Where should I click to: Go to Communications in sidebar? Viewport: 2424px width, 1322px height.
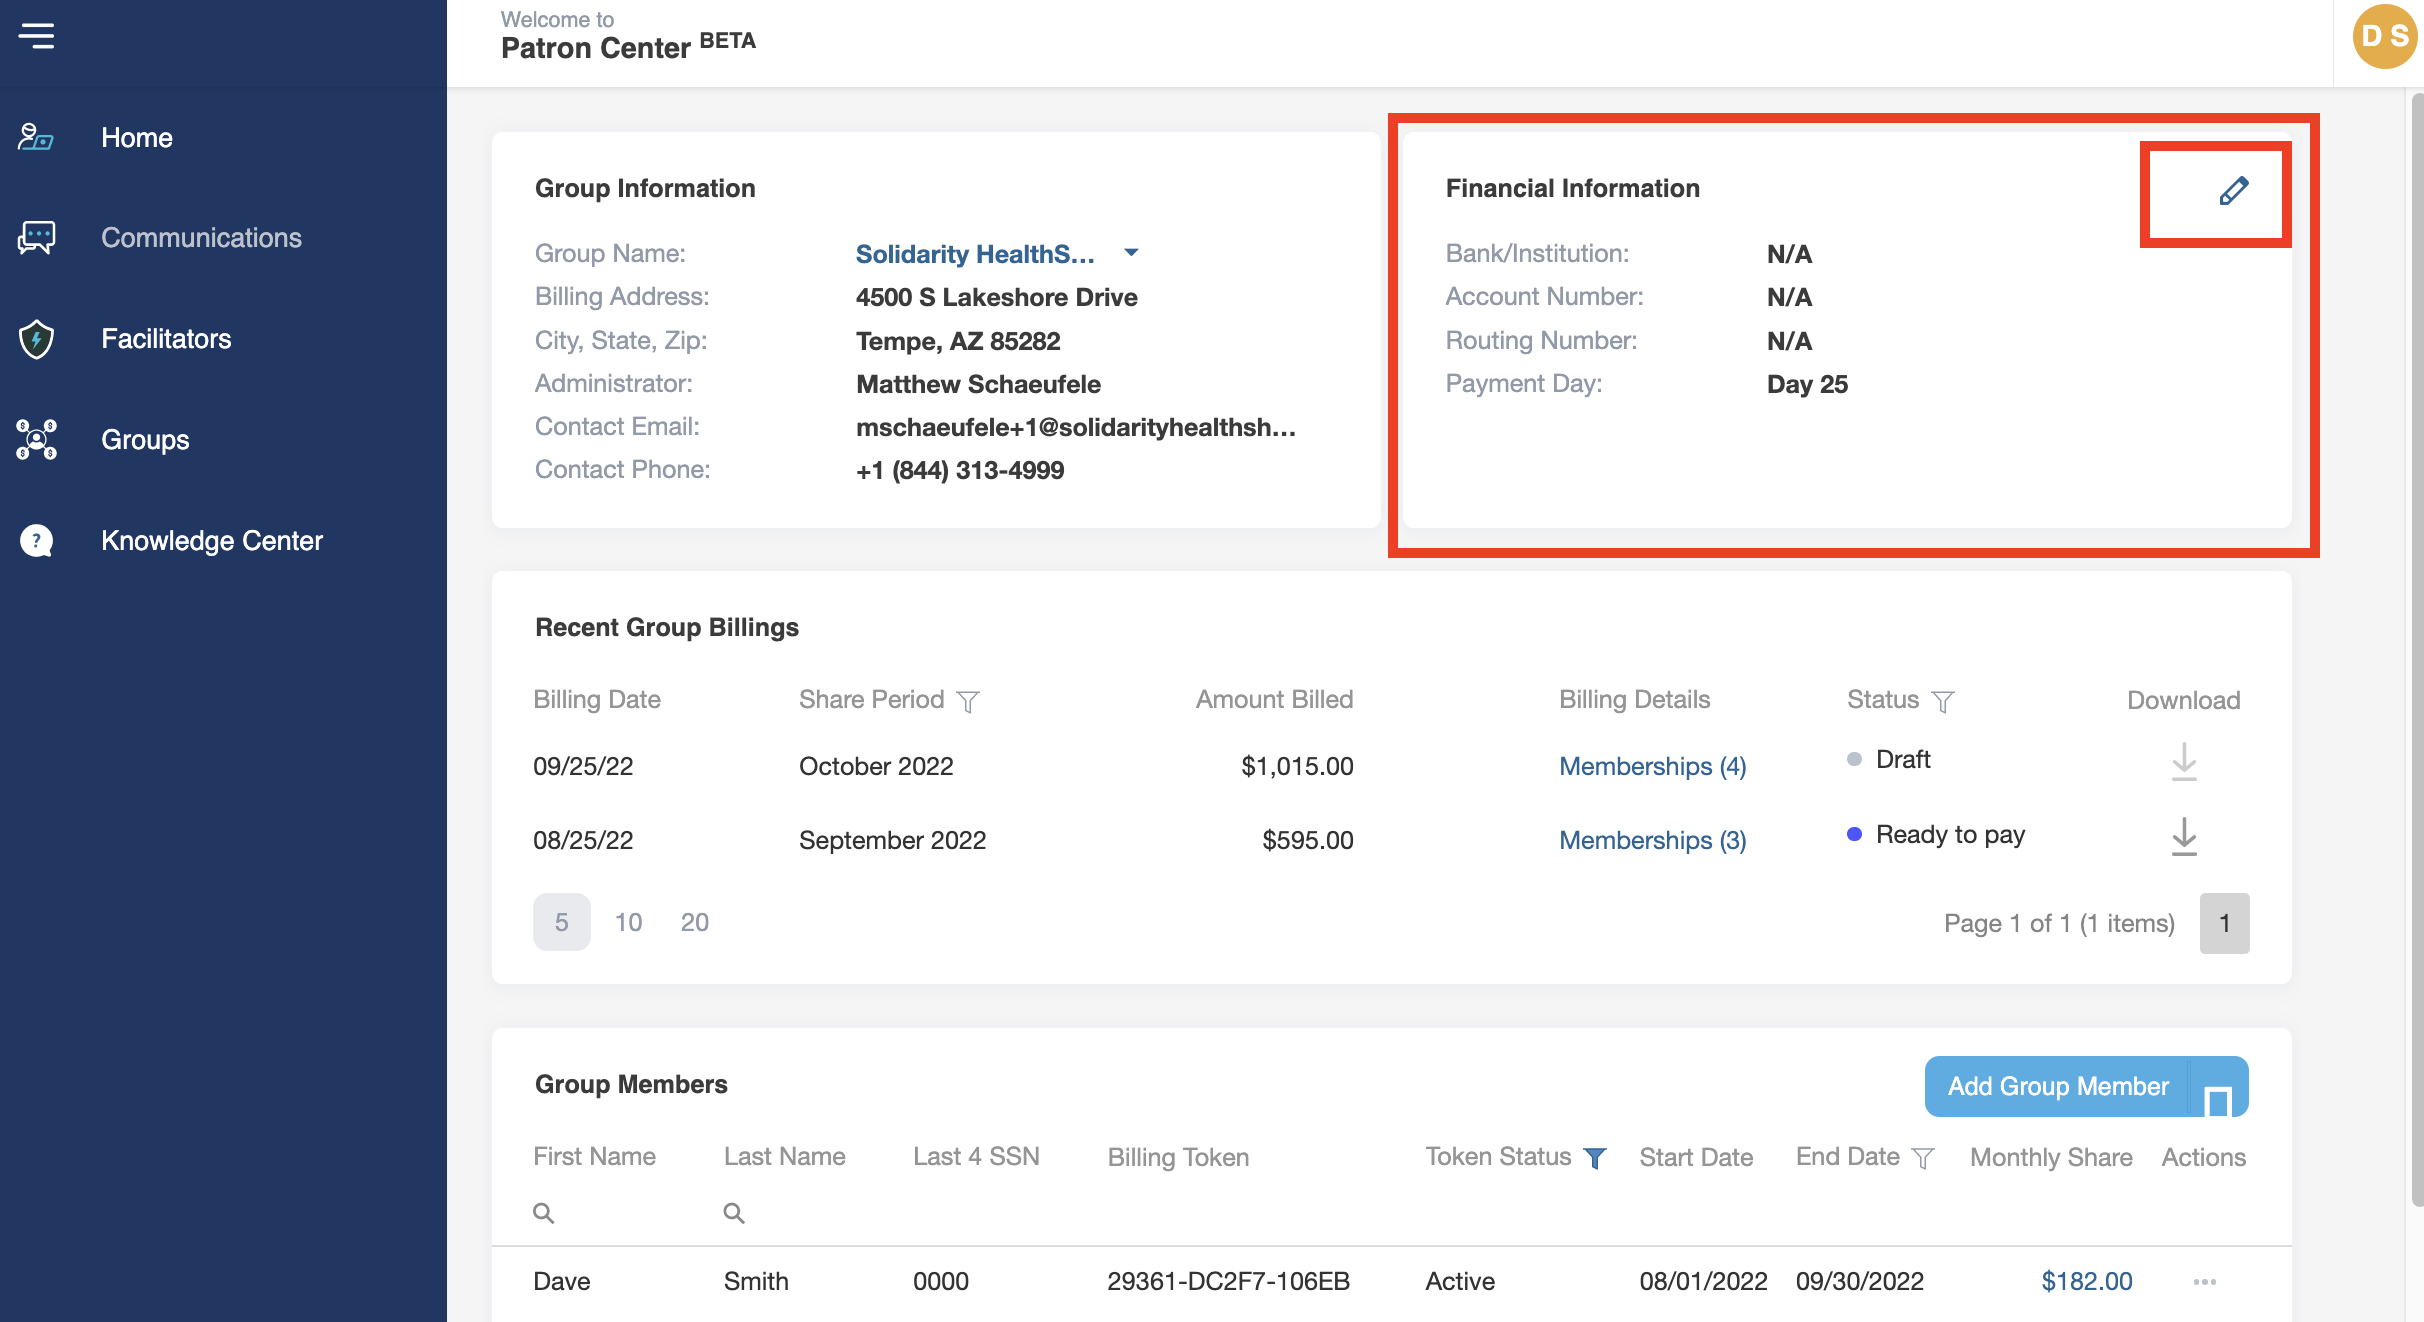(x=200, y=238)
